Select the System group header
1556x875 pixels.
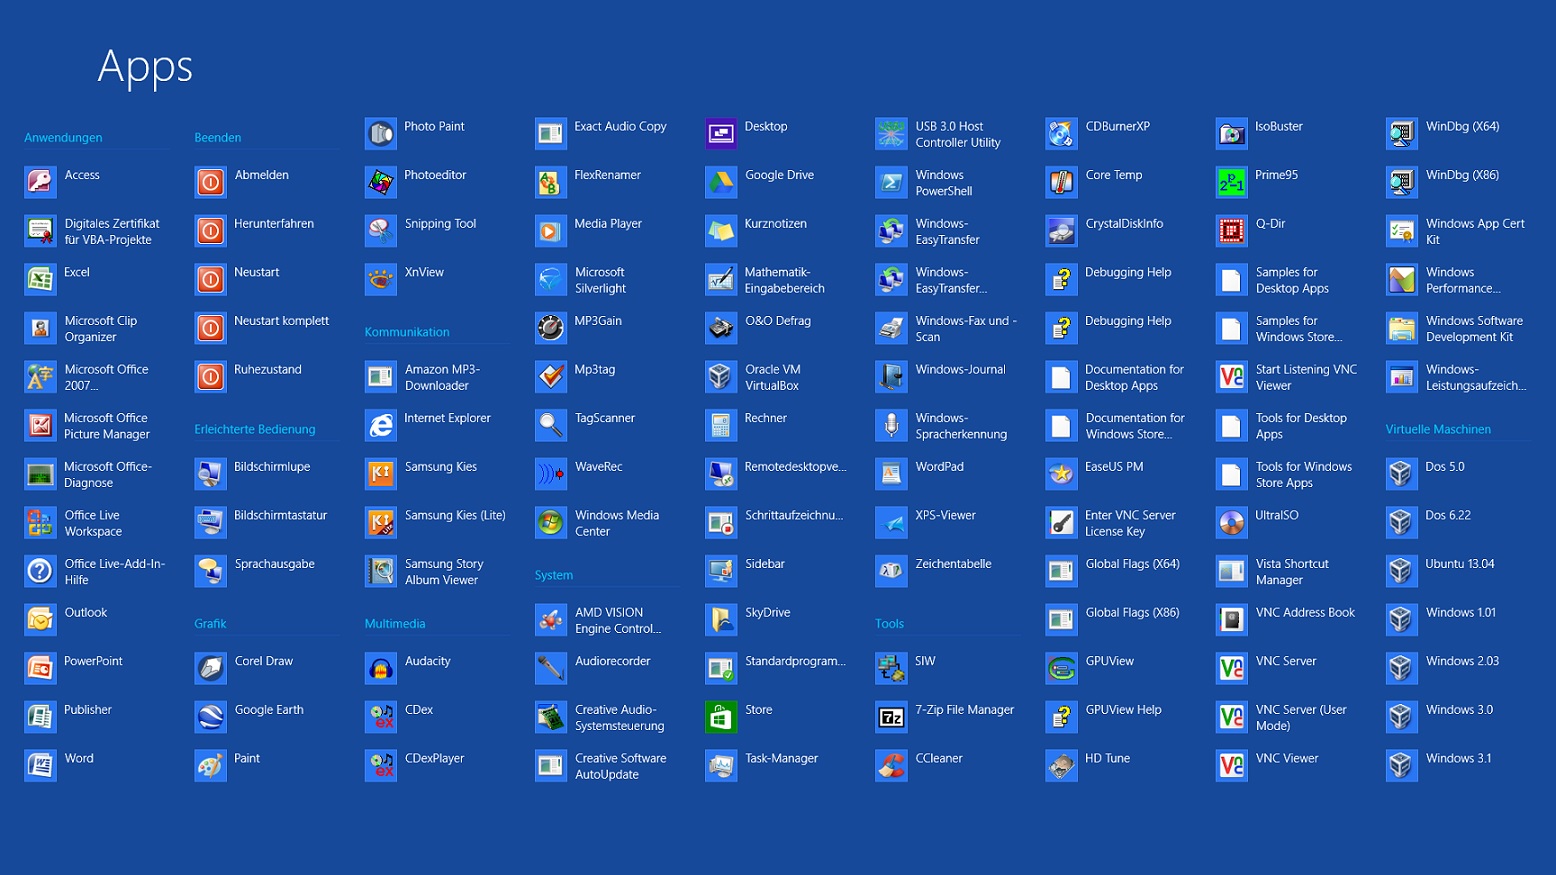[x=554, y=575]
